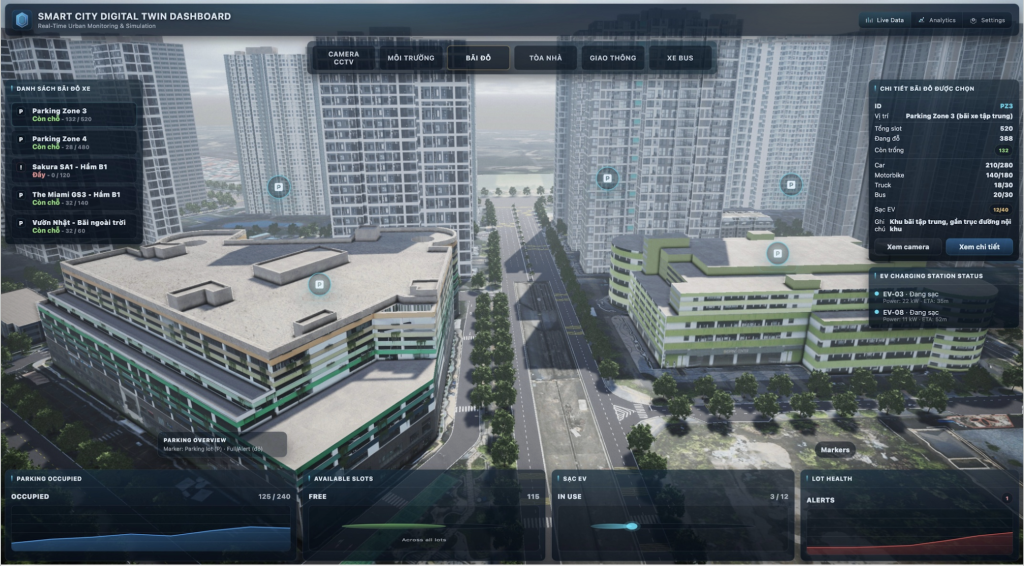Image resolution: width=1024 pixels, height=566 pixels.
Task: Open the Xe Bus tab
Action: click(x=679, y=58)
